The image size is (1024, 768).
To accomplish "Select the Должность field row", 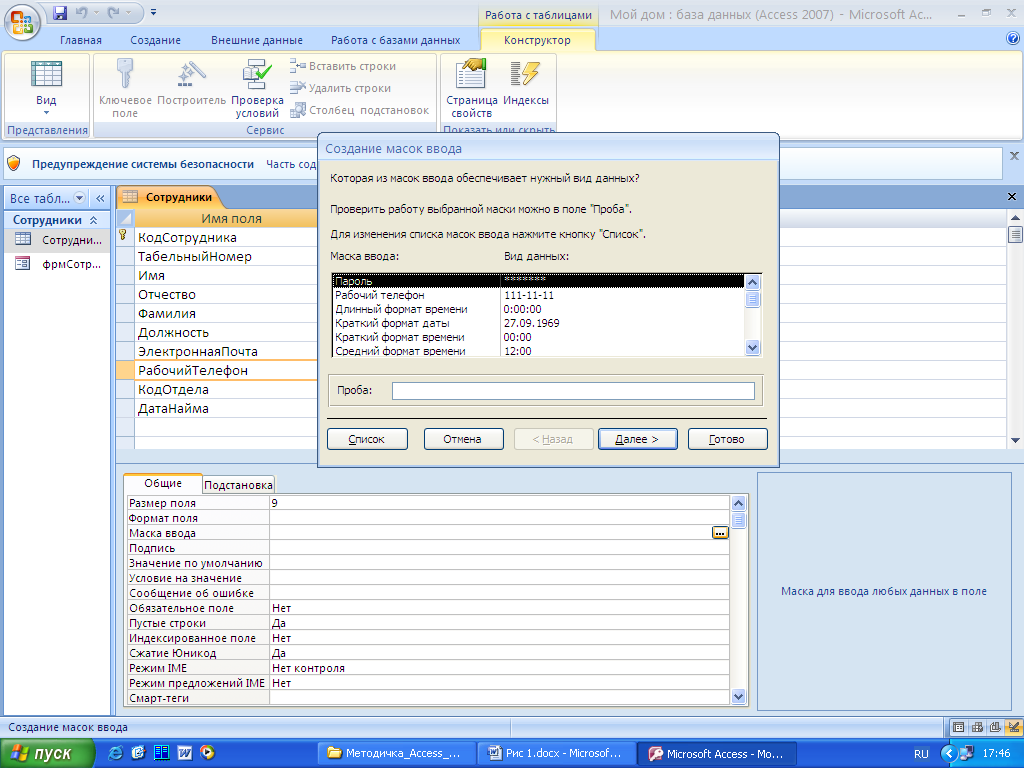I will pyautogui.click(x=225, y=332).
